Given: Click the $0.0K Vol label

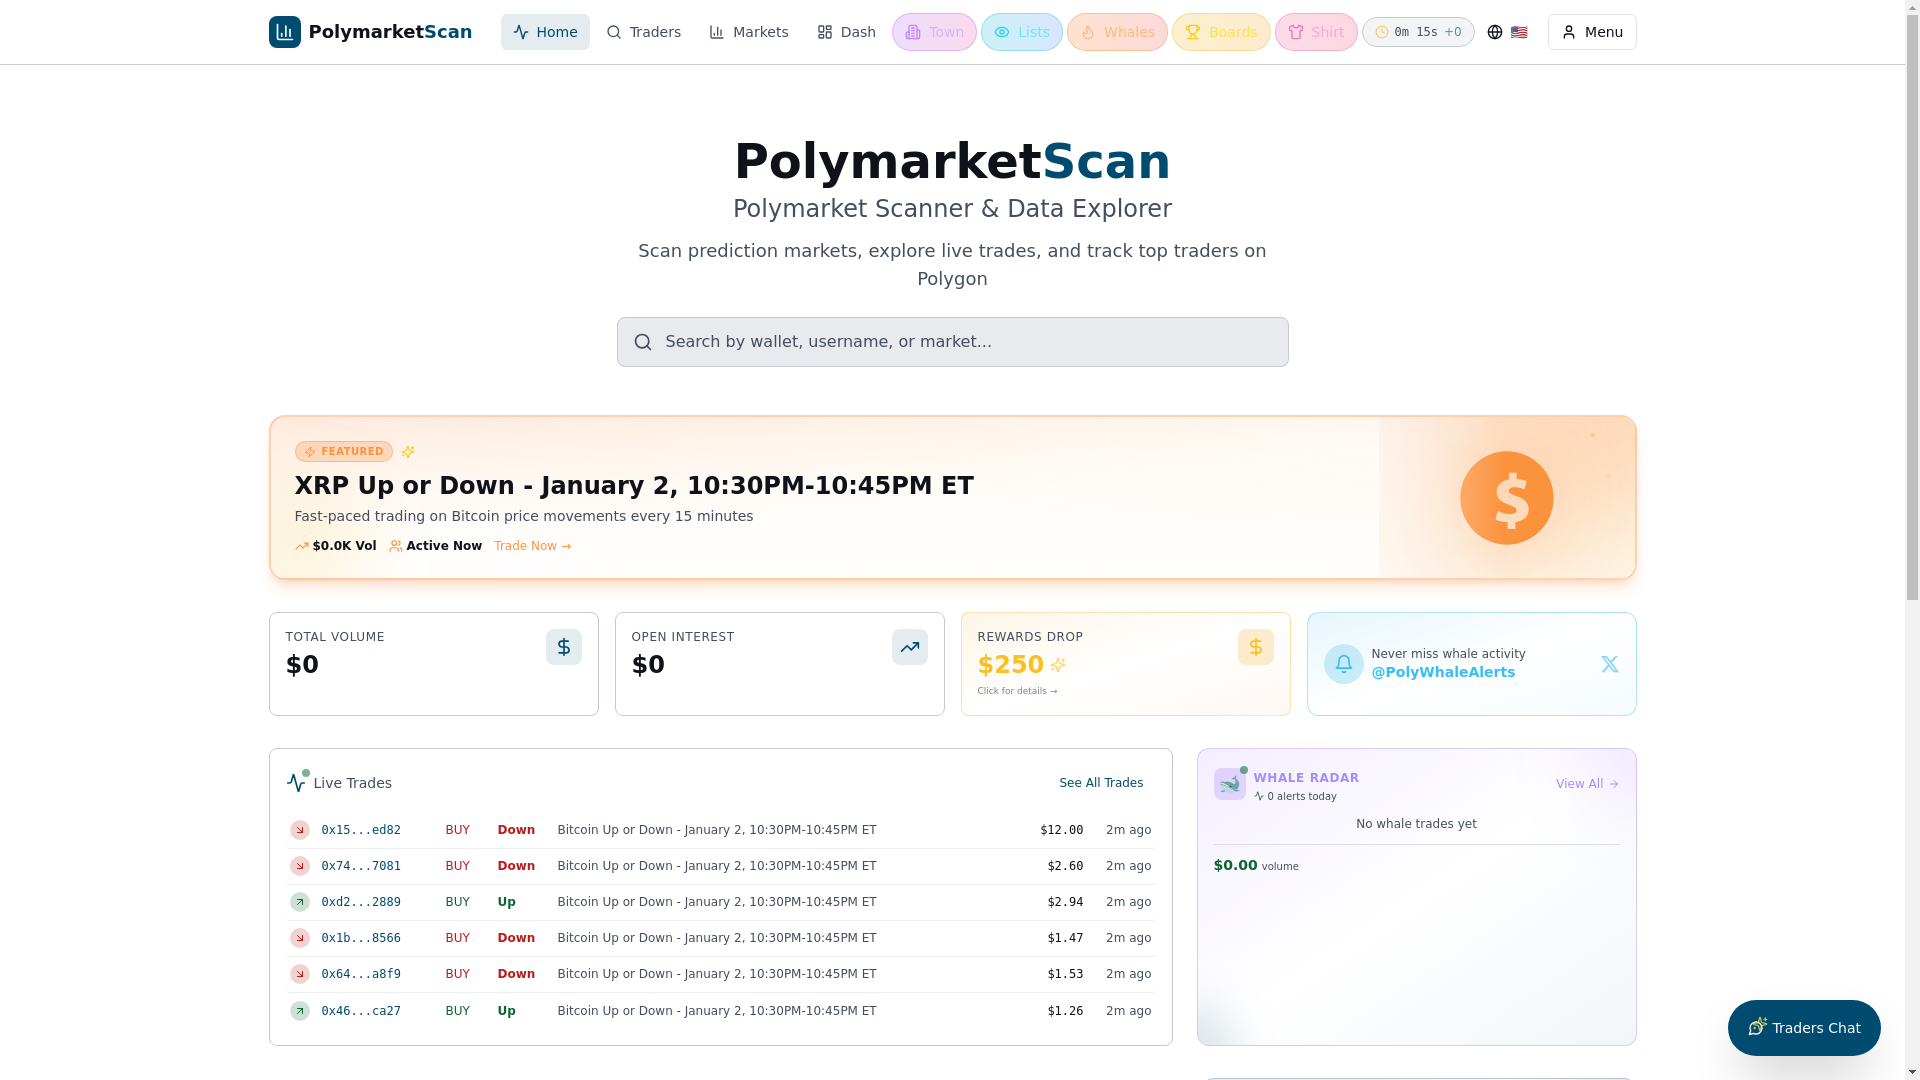Looking at the screenshot, I should [336, 546].
